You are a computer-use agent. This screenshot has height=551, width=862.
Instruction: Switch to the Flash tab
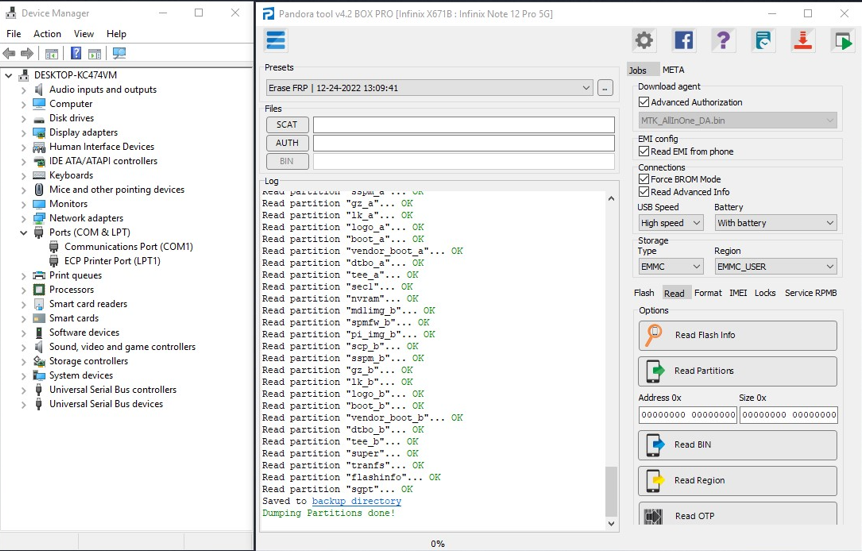(644, 293)
